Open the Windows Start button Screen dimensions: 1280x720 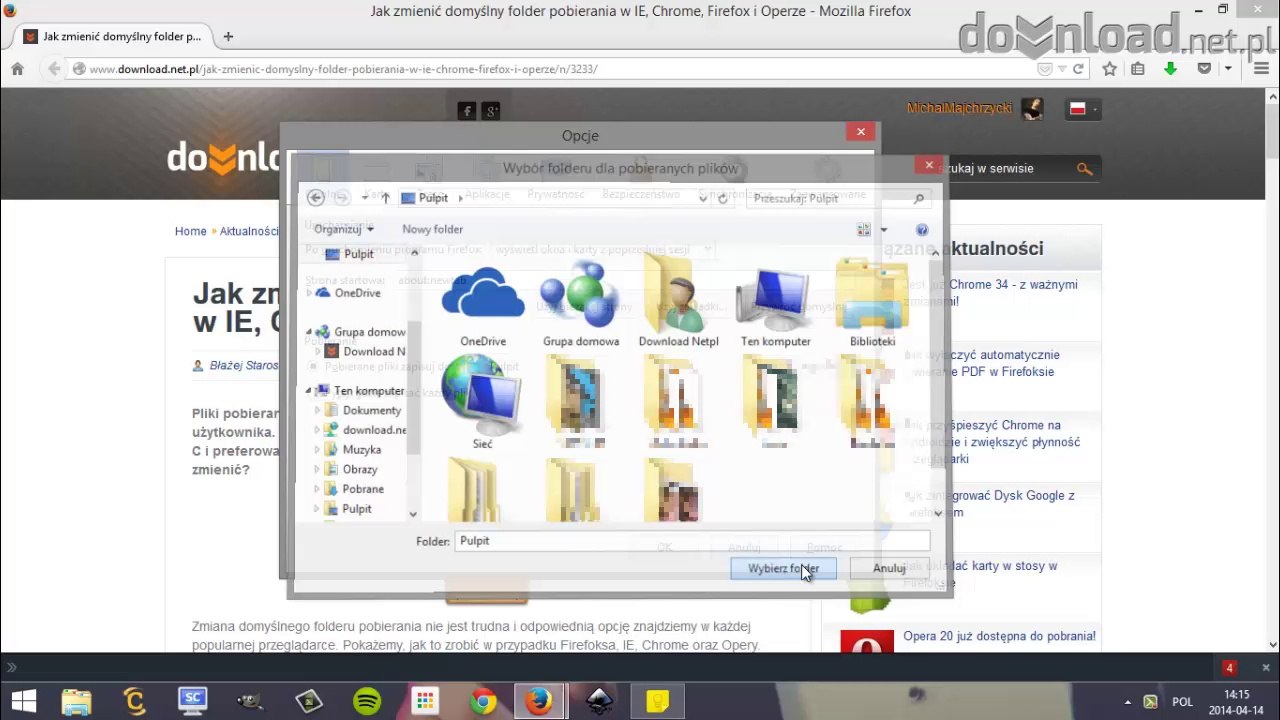tap(24, 701)
